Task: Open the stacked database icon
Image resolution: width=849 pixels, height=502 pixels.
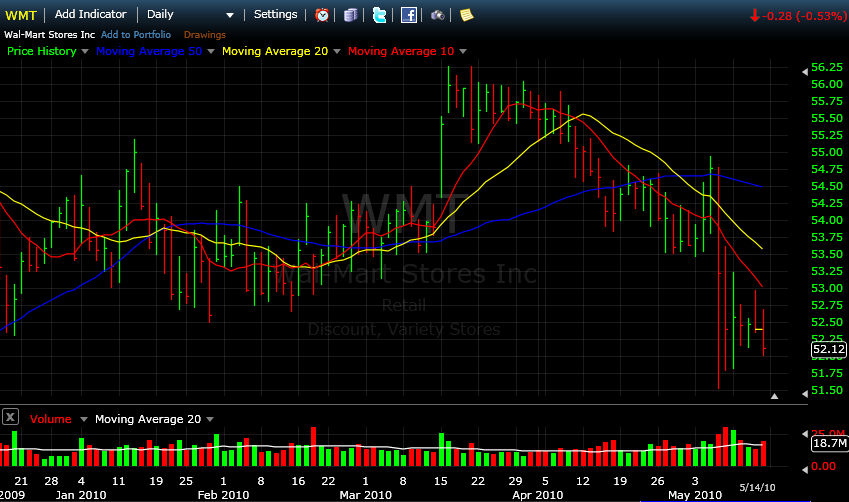Action: pyautogui.click(x=350, y=15)
